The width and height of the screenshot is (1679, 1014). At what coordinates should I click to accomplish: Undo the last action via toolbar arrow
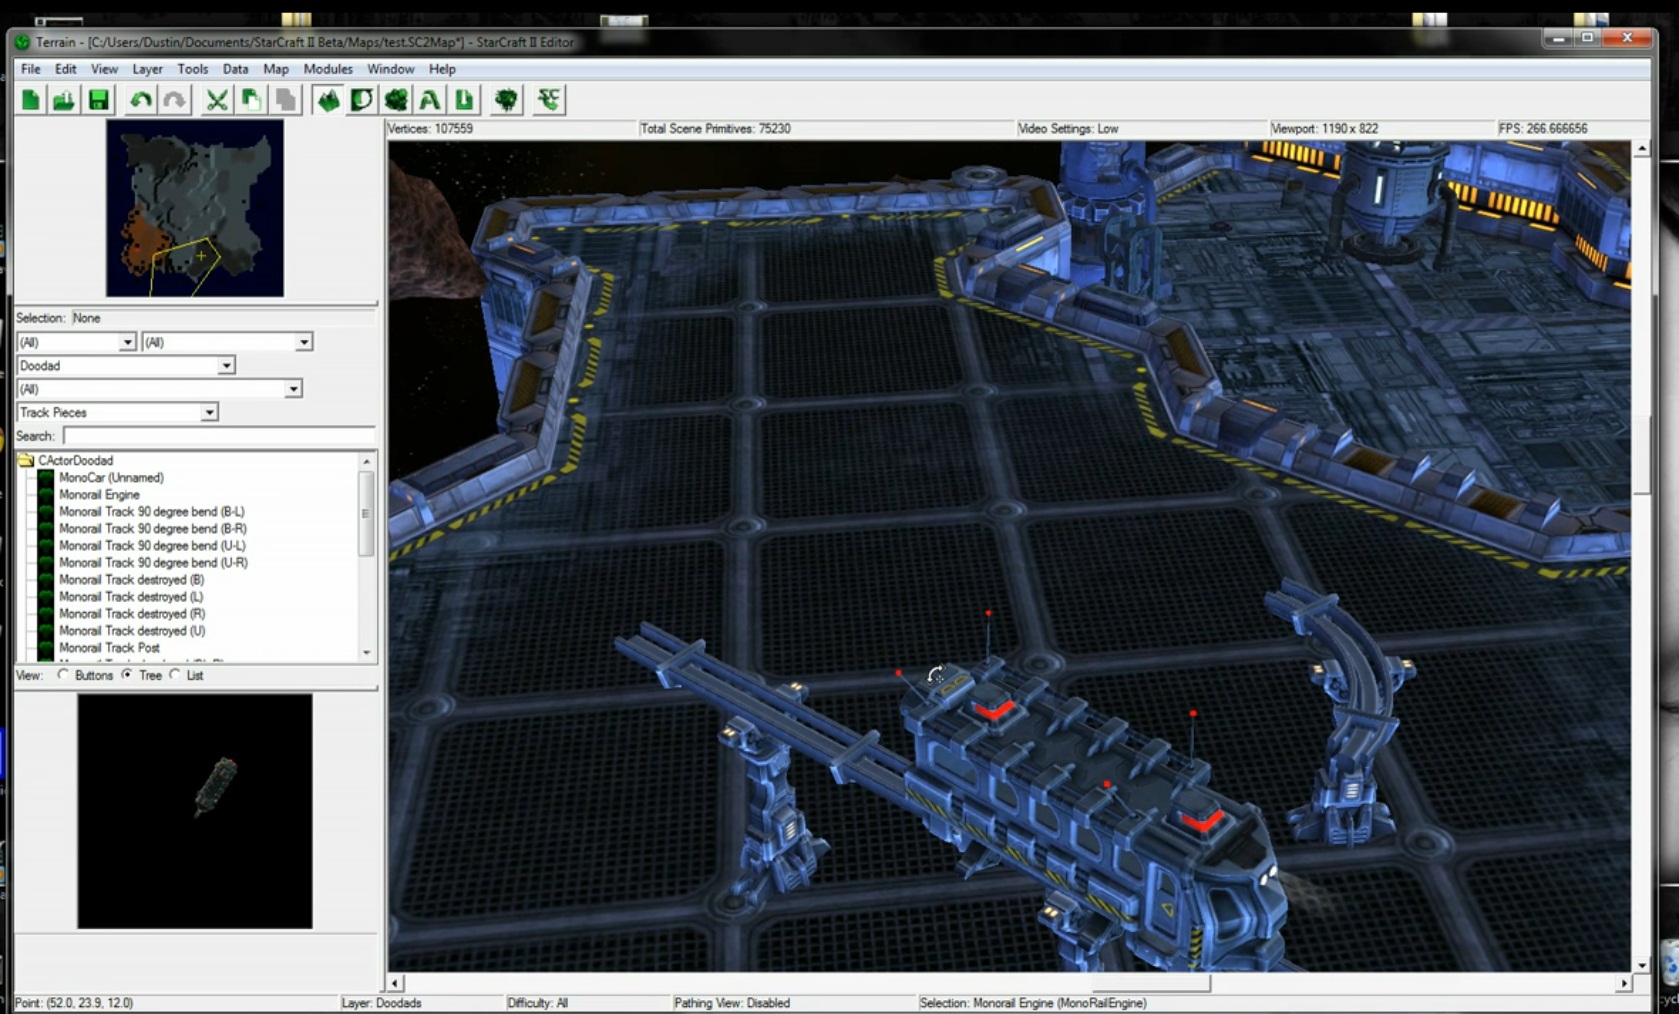(x=141, y=100)
